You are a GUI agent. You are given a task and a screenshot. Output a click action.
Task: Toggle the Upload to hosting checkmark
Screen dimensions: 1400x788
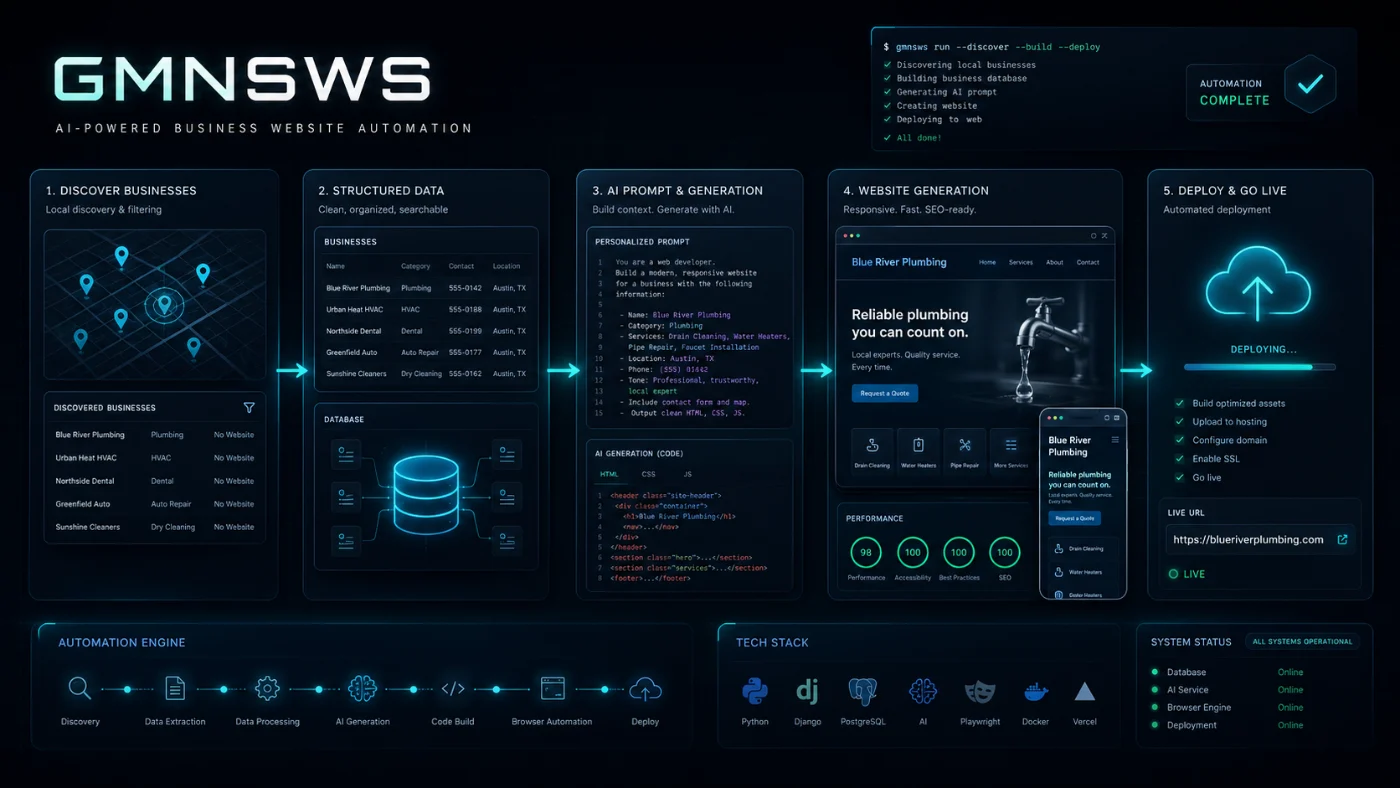click(1178, 422)
